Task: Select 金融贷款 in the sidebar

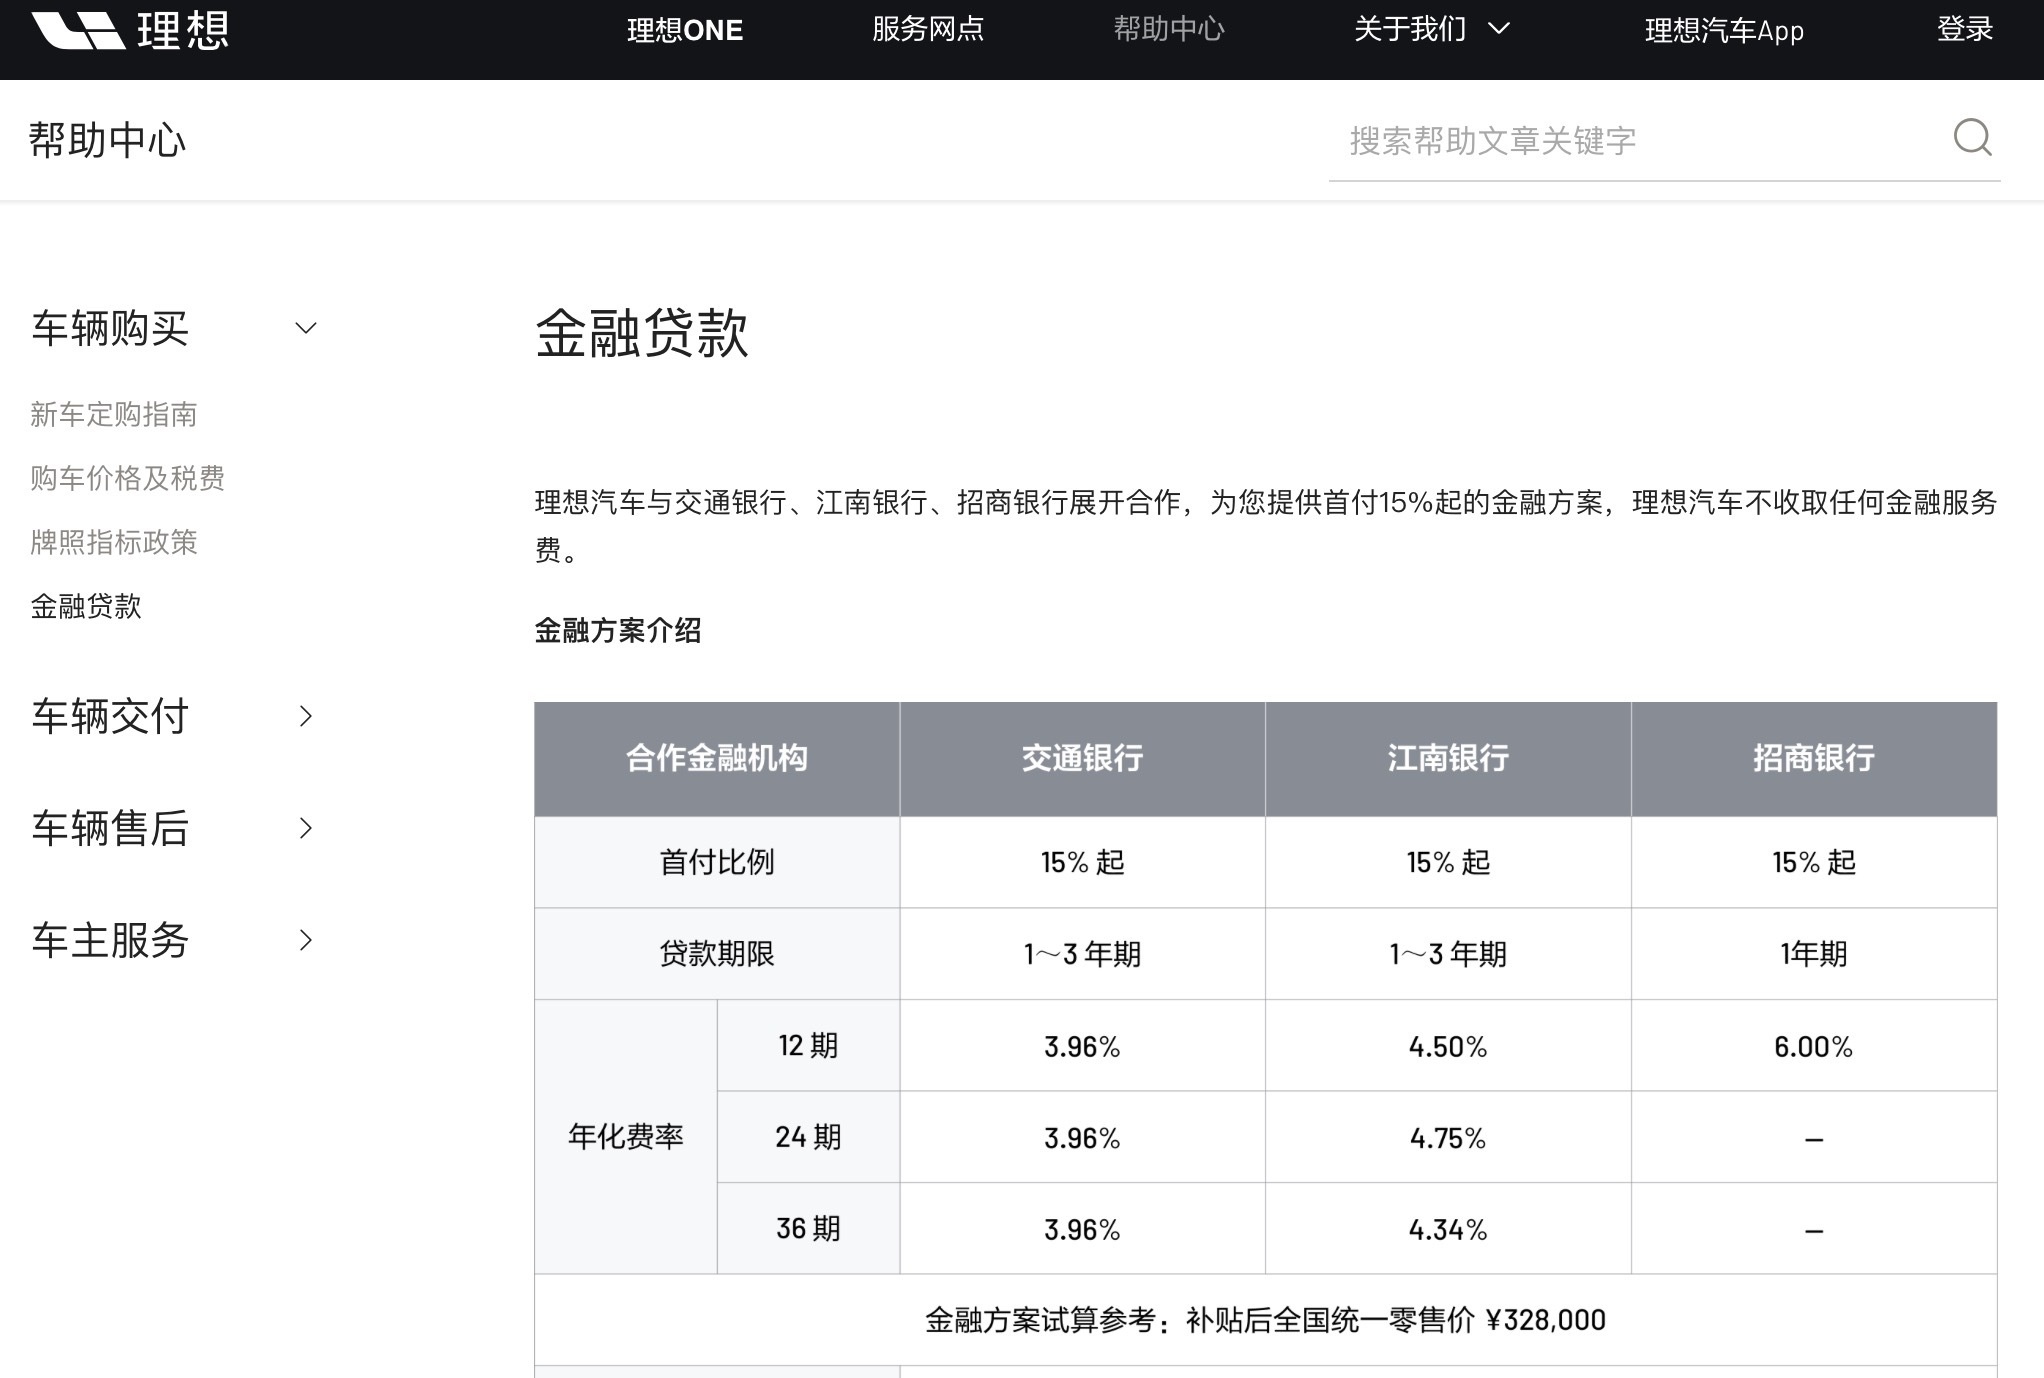Action: click(86, 607)
